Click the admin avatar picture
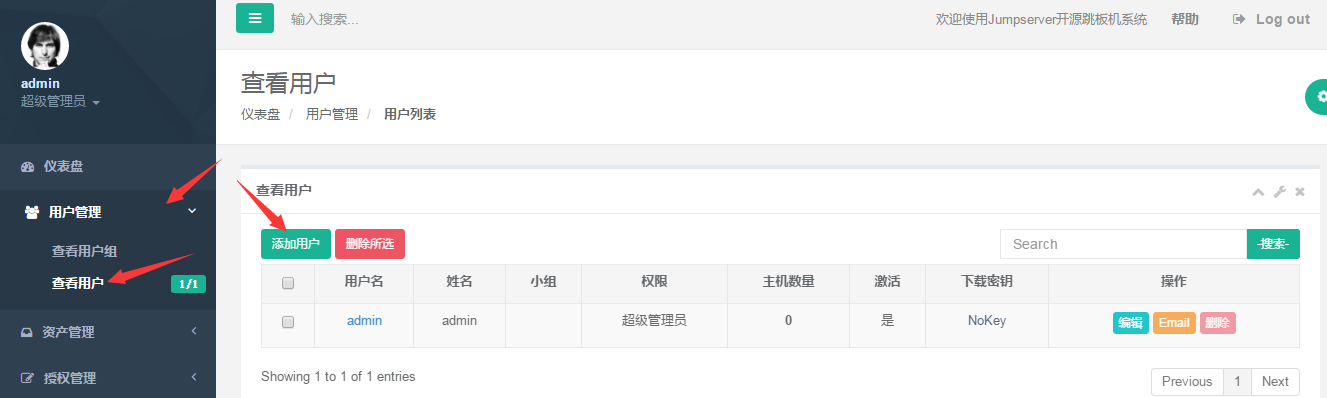 [45, 45]
